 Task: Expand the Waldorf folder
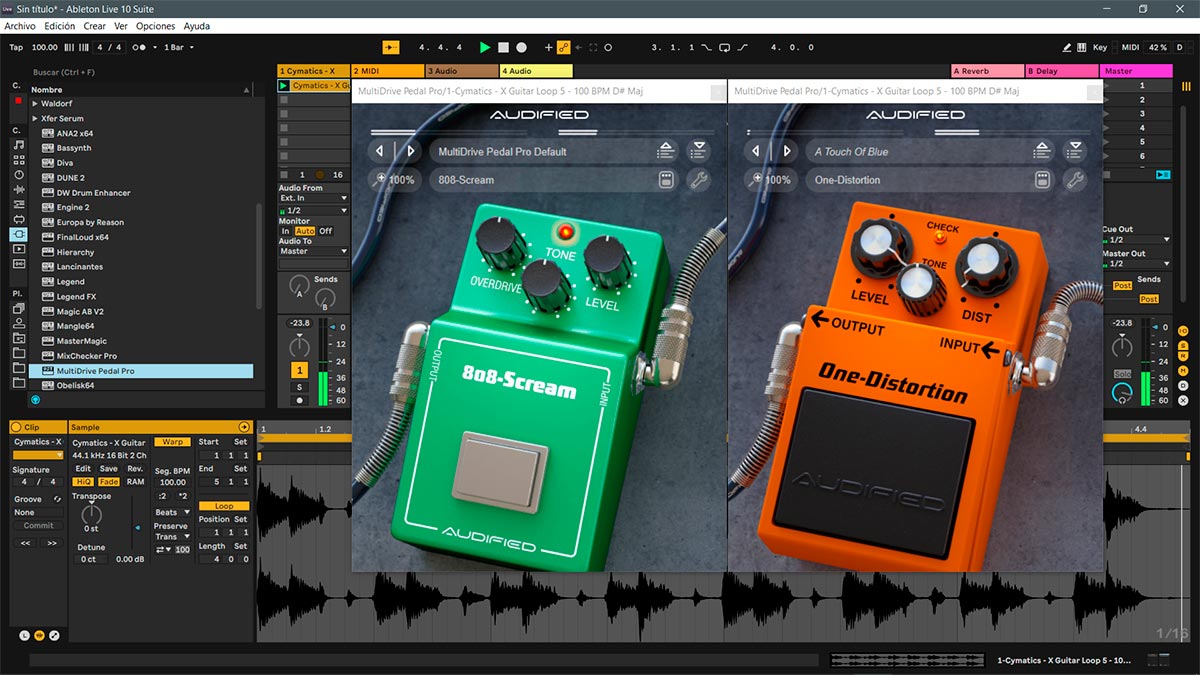tap(35, 103)
